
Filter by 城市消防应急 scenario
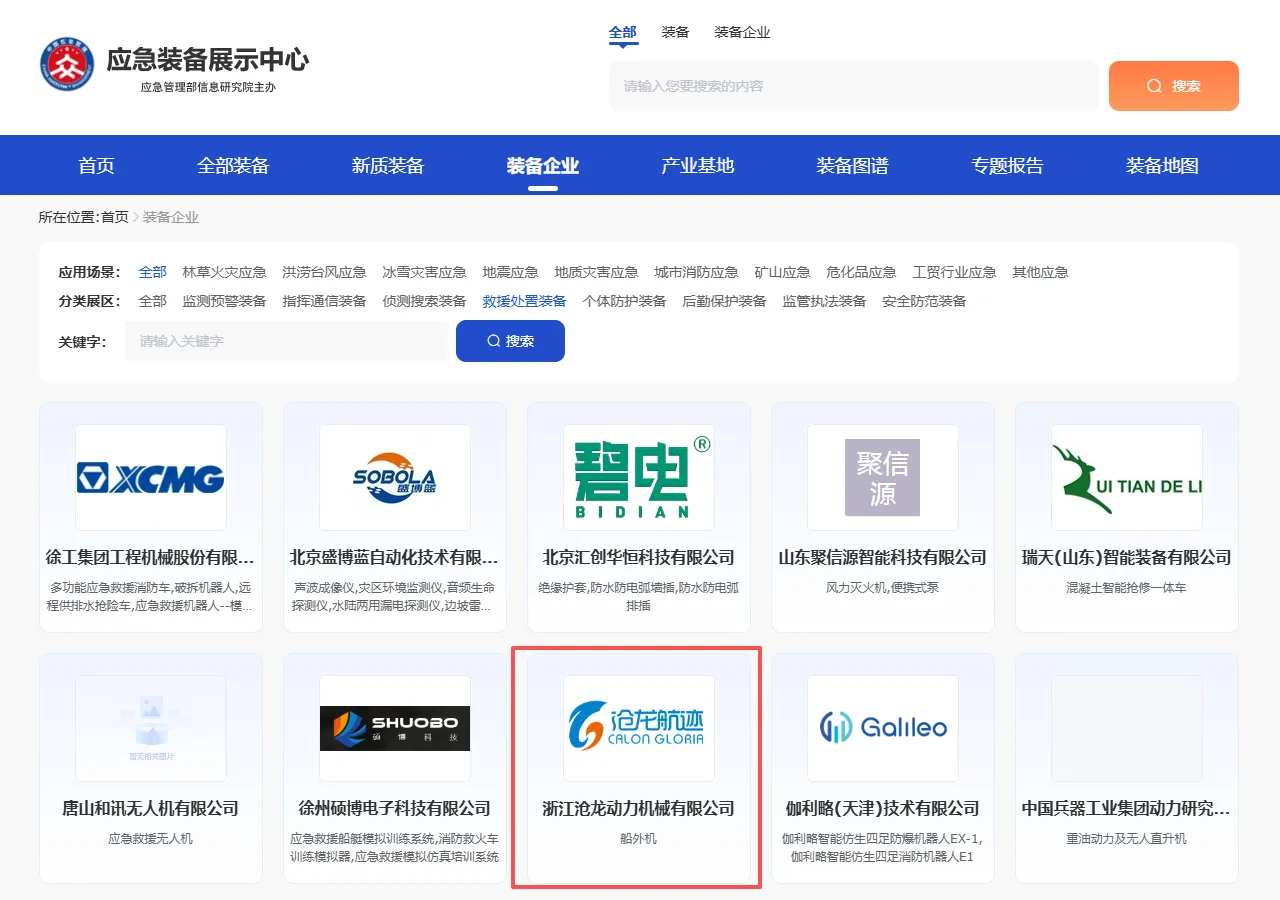[697, 272]
